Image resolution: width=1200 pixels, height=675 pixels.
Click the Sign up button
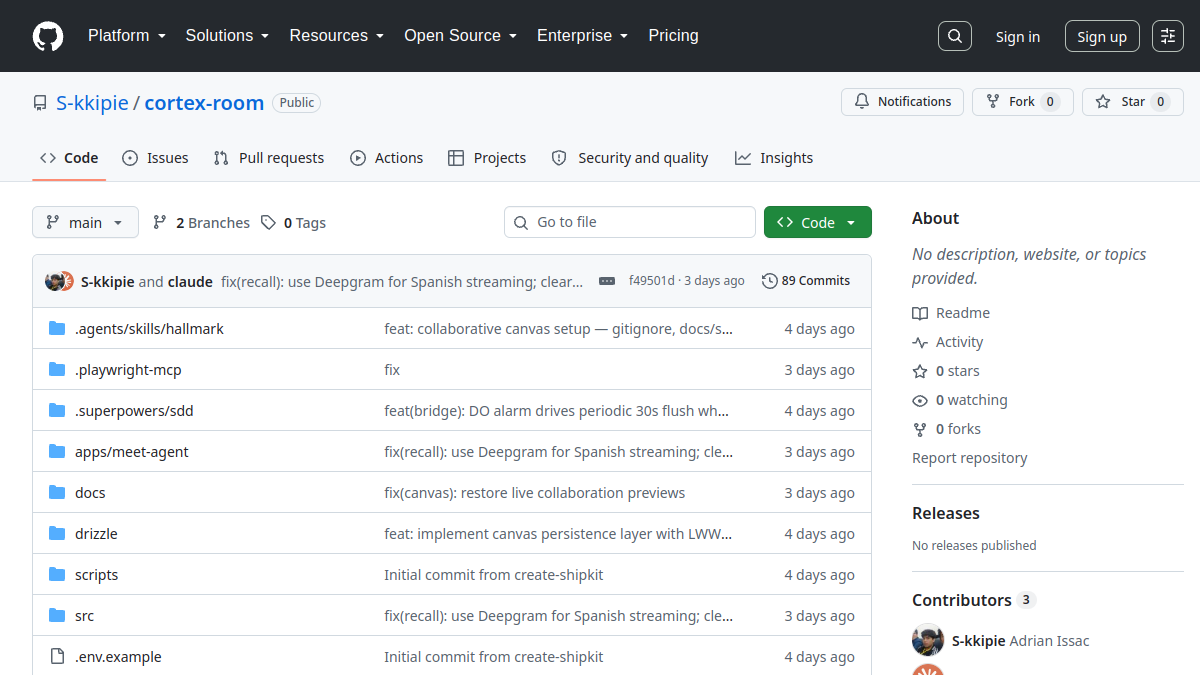[1102, 36]
